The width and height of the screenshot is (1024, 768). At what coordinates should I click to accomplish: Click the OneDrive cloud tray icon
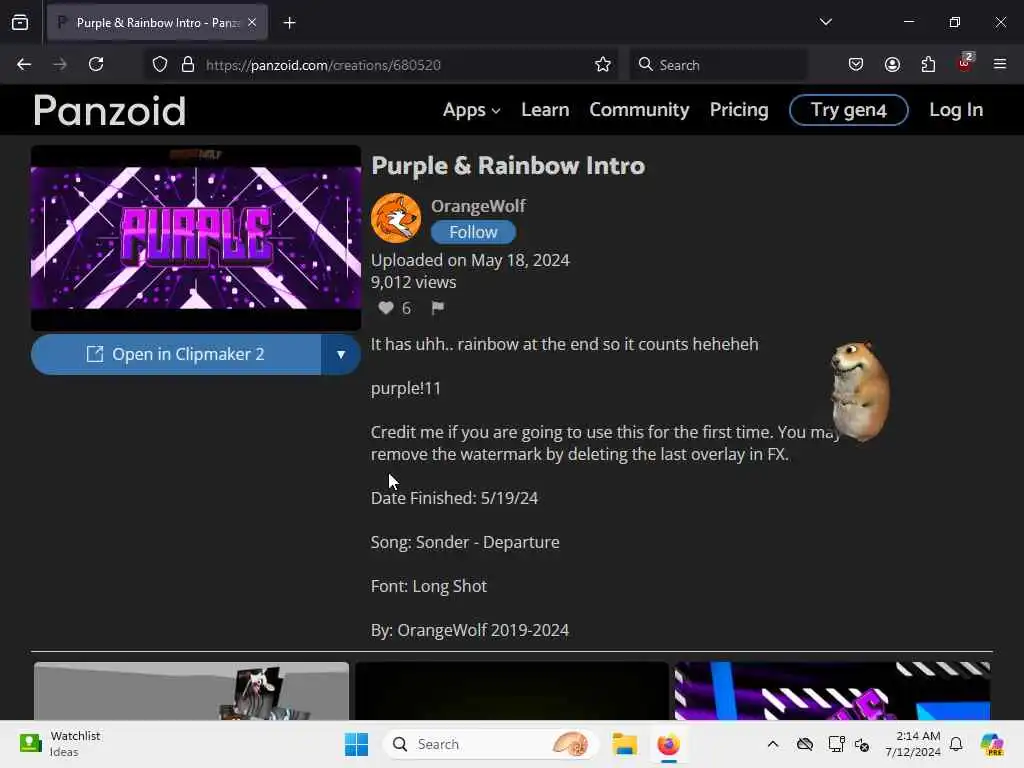coord(805,744)
